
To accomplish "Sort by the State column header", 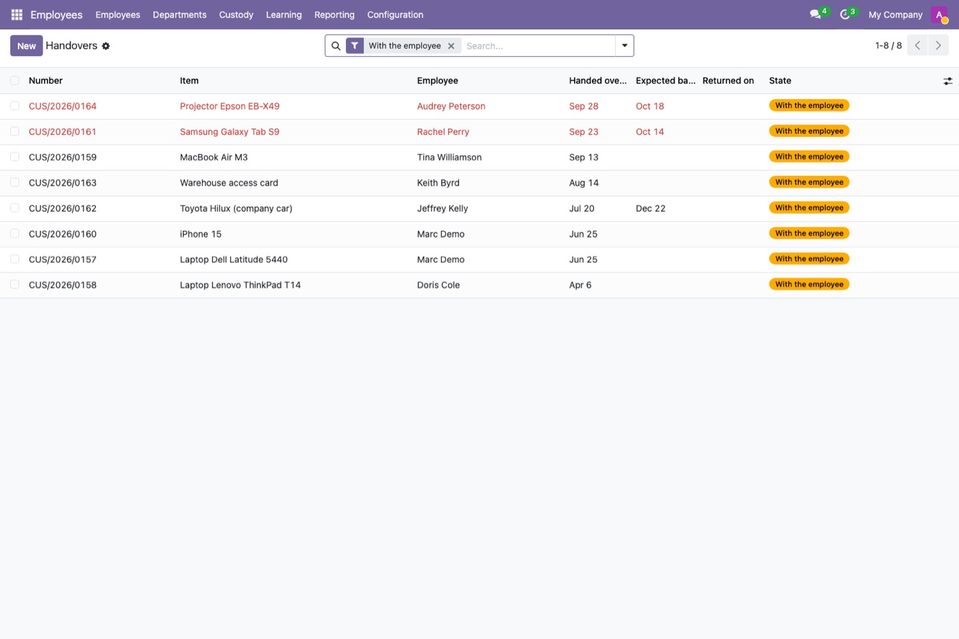I will point(780,81).
